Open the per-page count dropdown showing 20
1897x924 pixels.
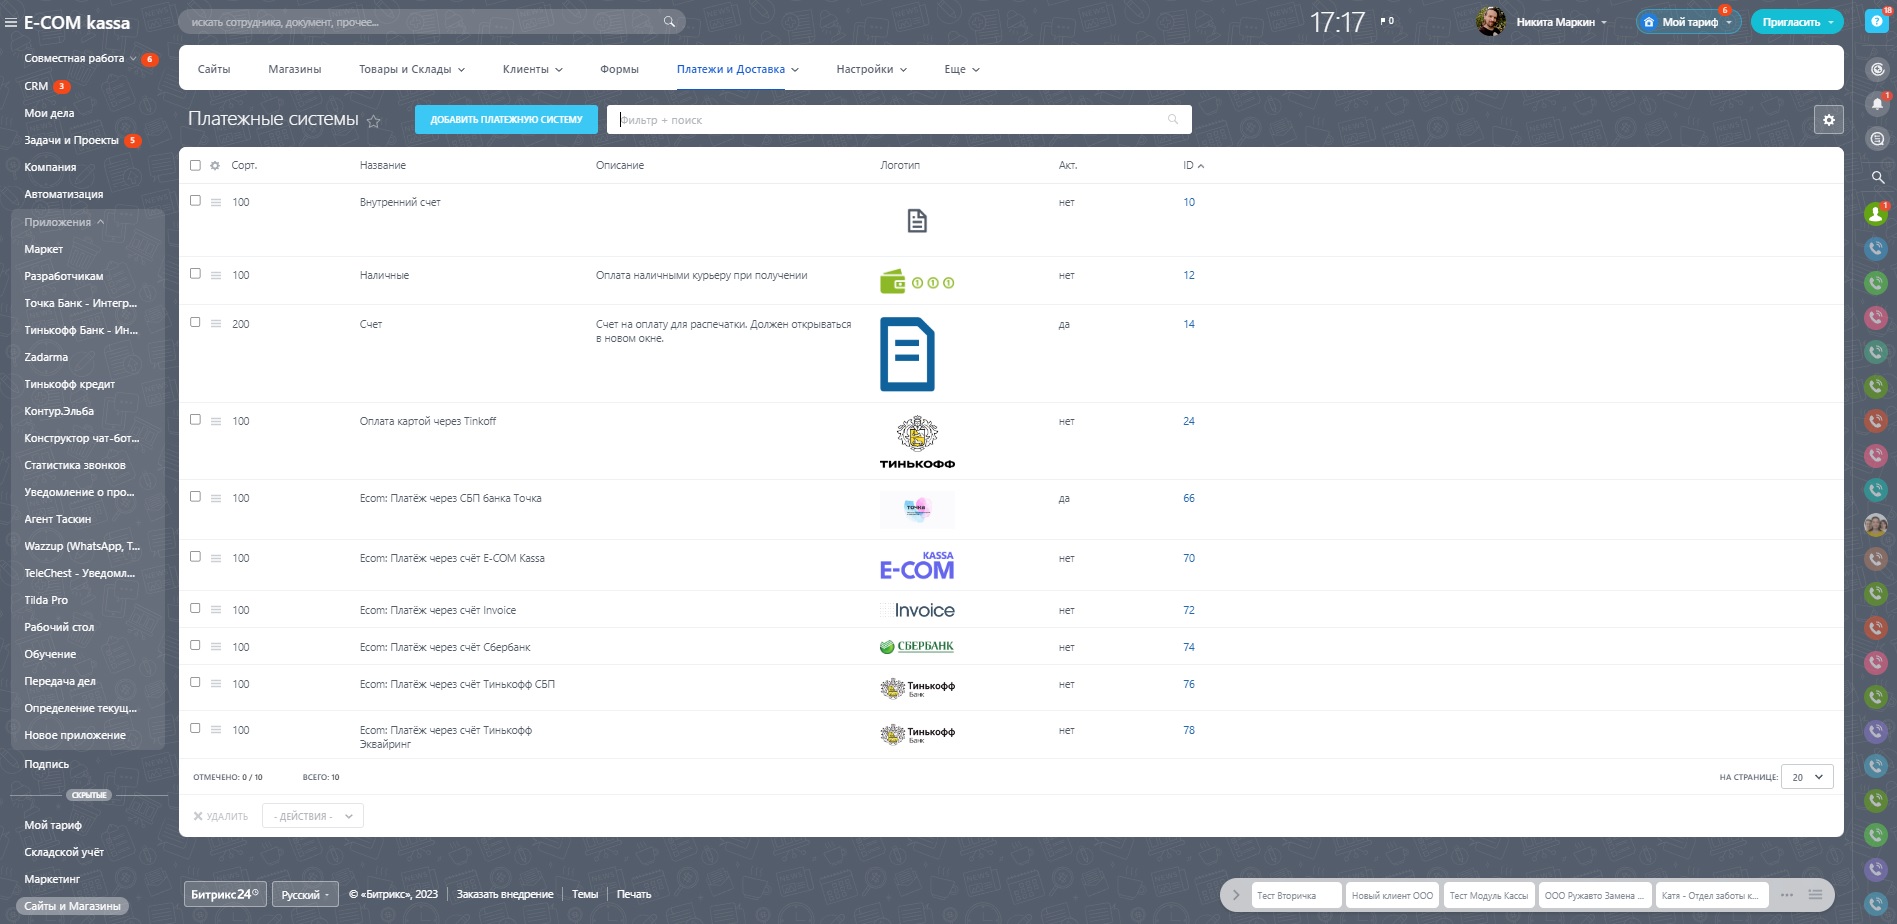pyautogui.click(x=1808, y=777)
